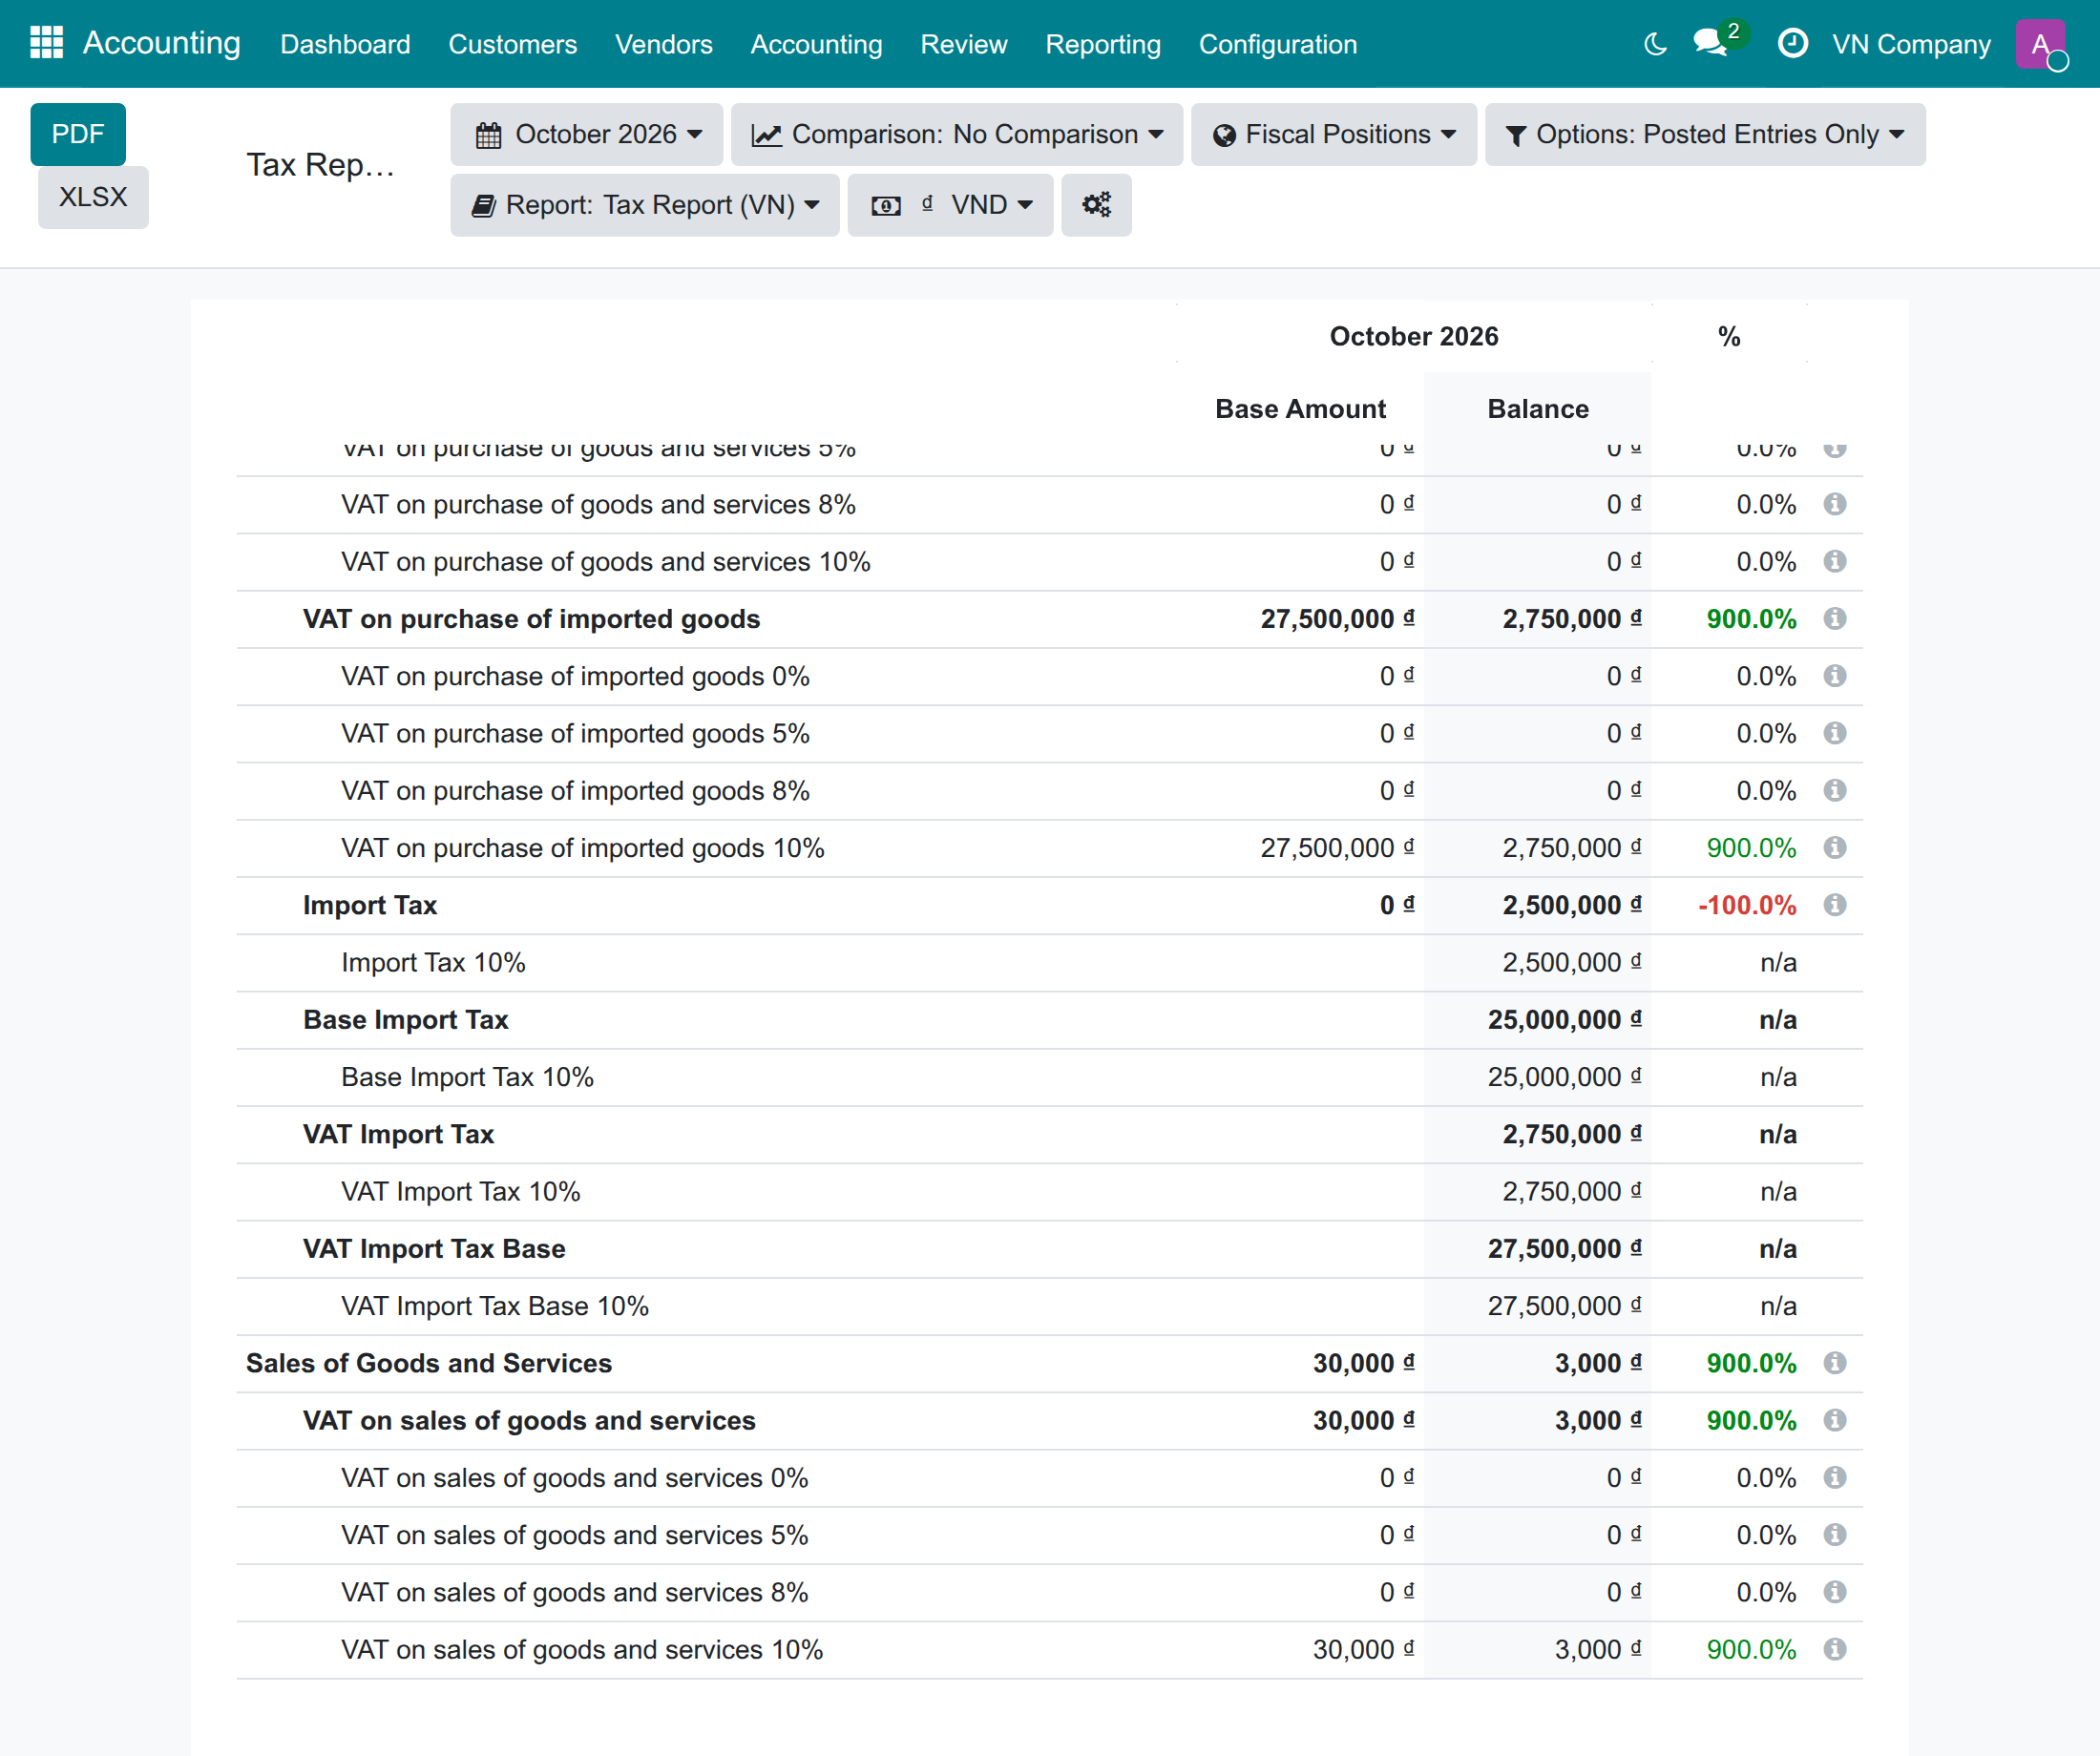Toggle dark mode moon icon
The height and width of the screenshot is (1756, 2100).
[x=1655, y=44]
